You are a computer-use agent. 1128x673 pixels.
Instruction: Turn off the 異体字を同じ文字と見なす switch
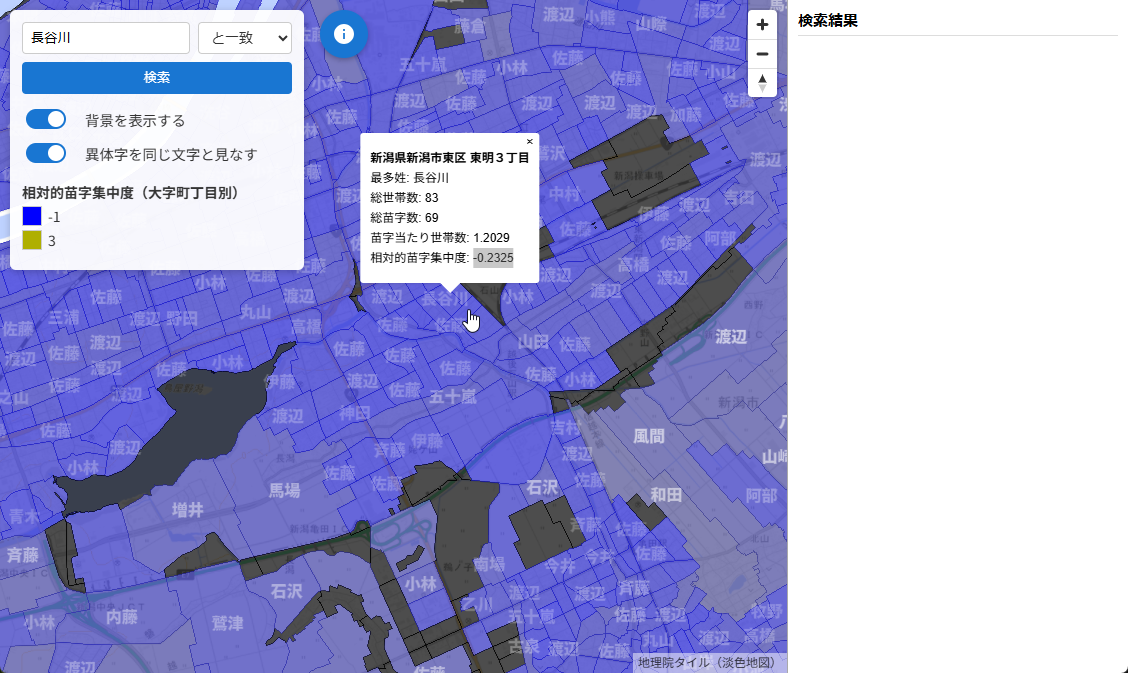(45, 154)
